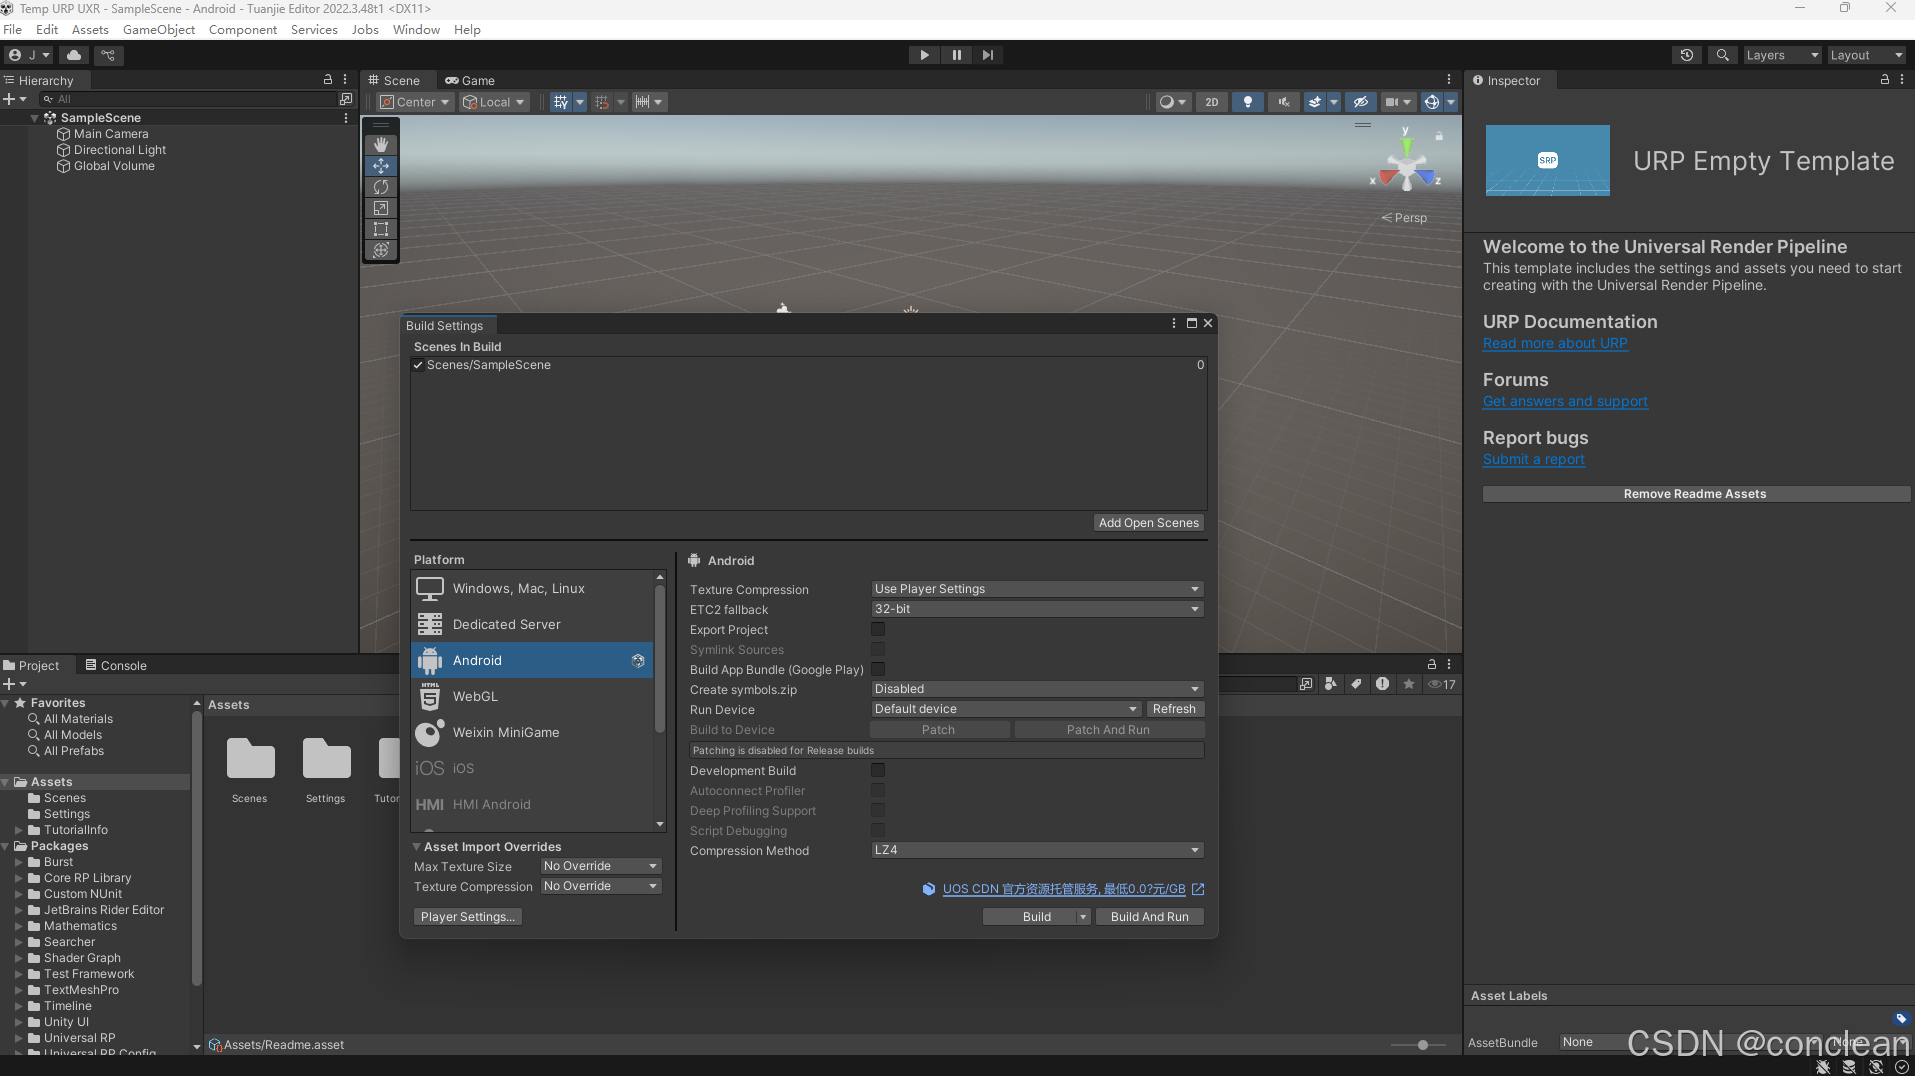Toggle scene audio
1915x1076 pixels.
[1283, 102]
